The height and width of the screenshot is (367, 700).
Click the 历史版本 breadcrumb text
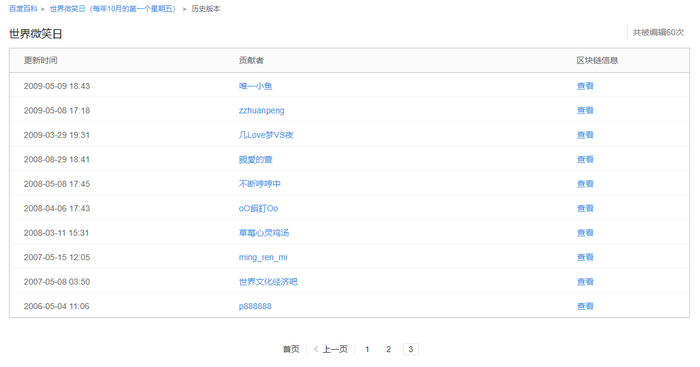206,9
